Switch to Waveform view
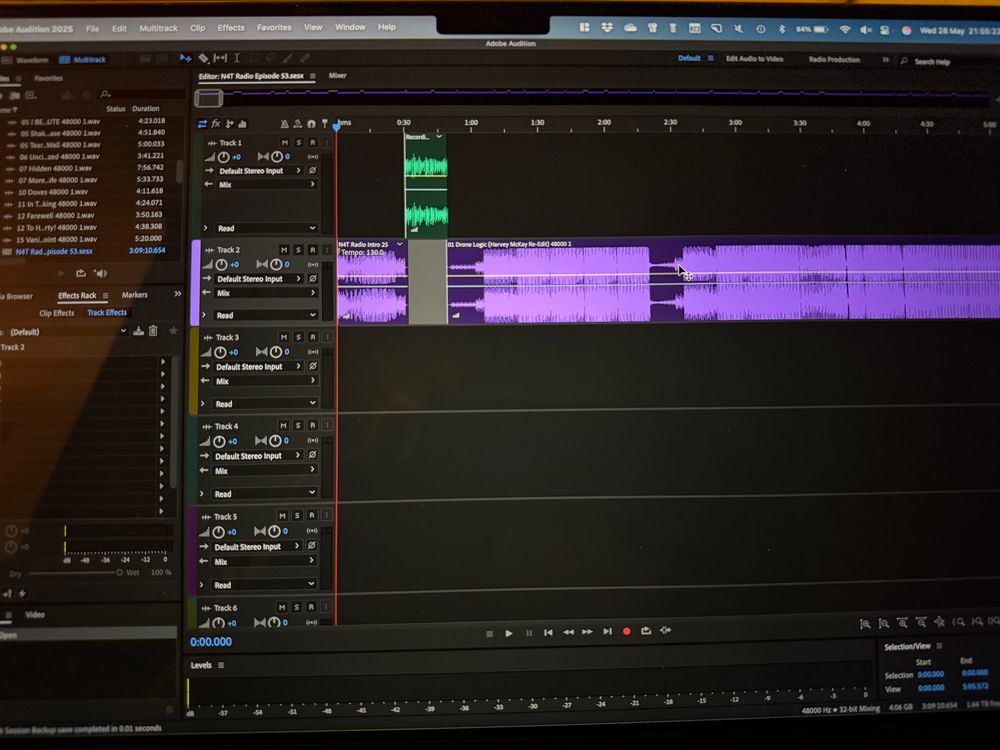 26,60
